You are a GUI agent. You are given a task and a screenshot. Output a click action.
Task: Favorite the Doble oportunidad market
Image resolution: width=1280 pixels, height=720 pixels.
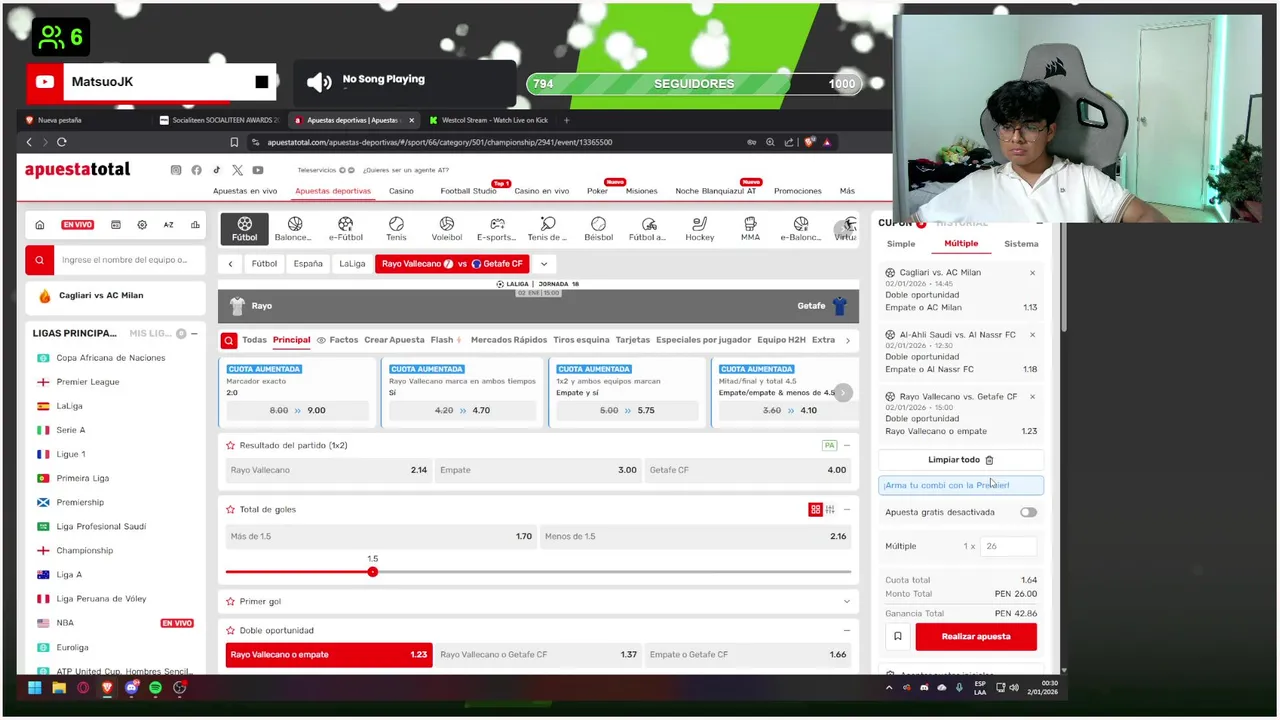(x=230, y=630)
